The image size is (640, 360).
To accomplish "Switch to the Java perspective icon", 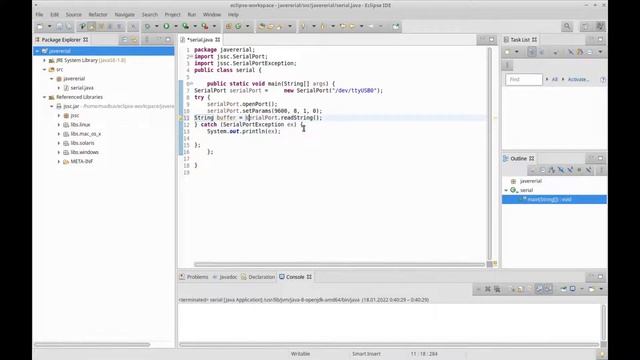I will 600,27.
